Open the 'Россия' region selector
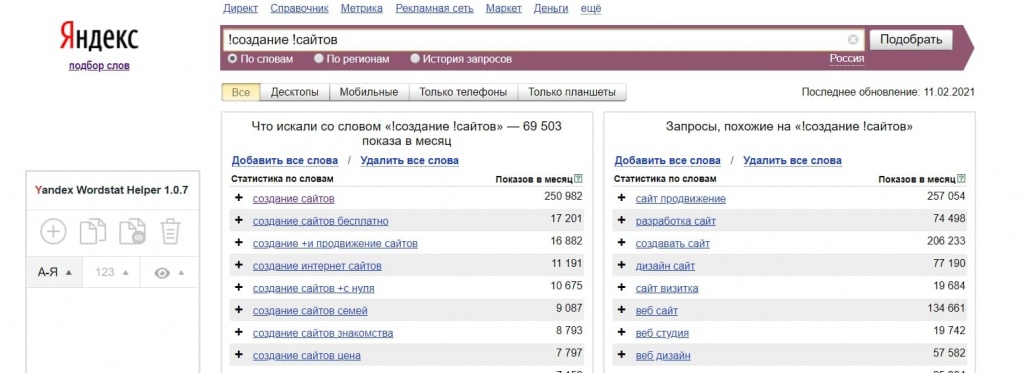 pyautogui.click(x=847, y=59)
